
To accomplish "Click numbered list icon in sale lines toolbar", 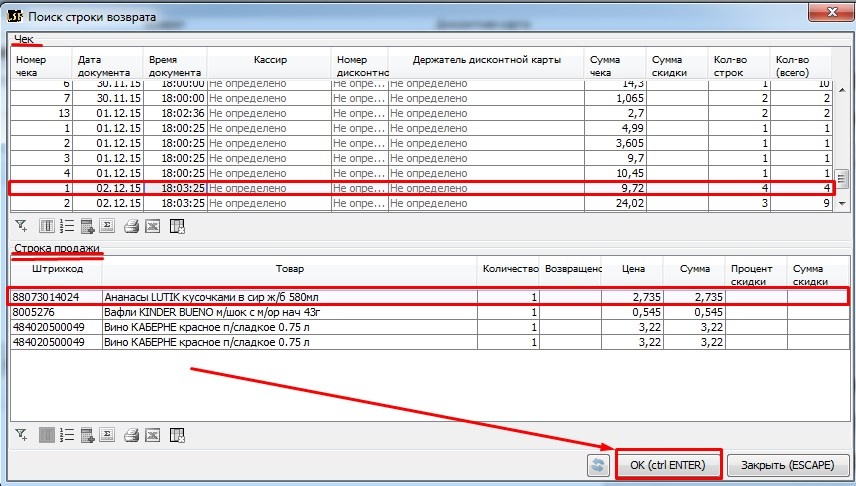I will 65,435.
